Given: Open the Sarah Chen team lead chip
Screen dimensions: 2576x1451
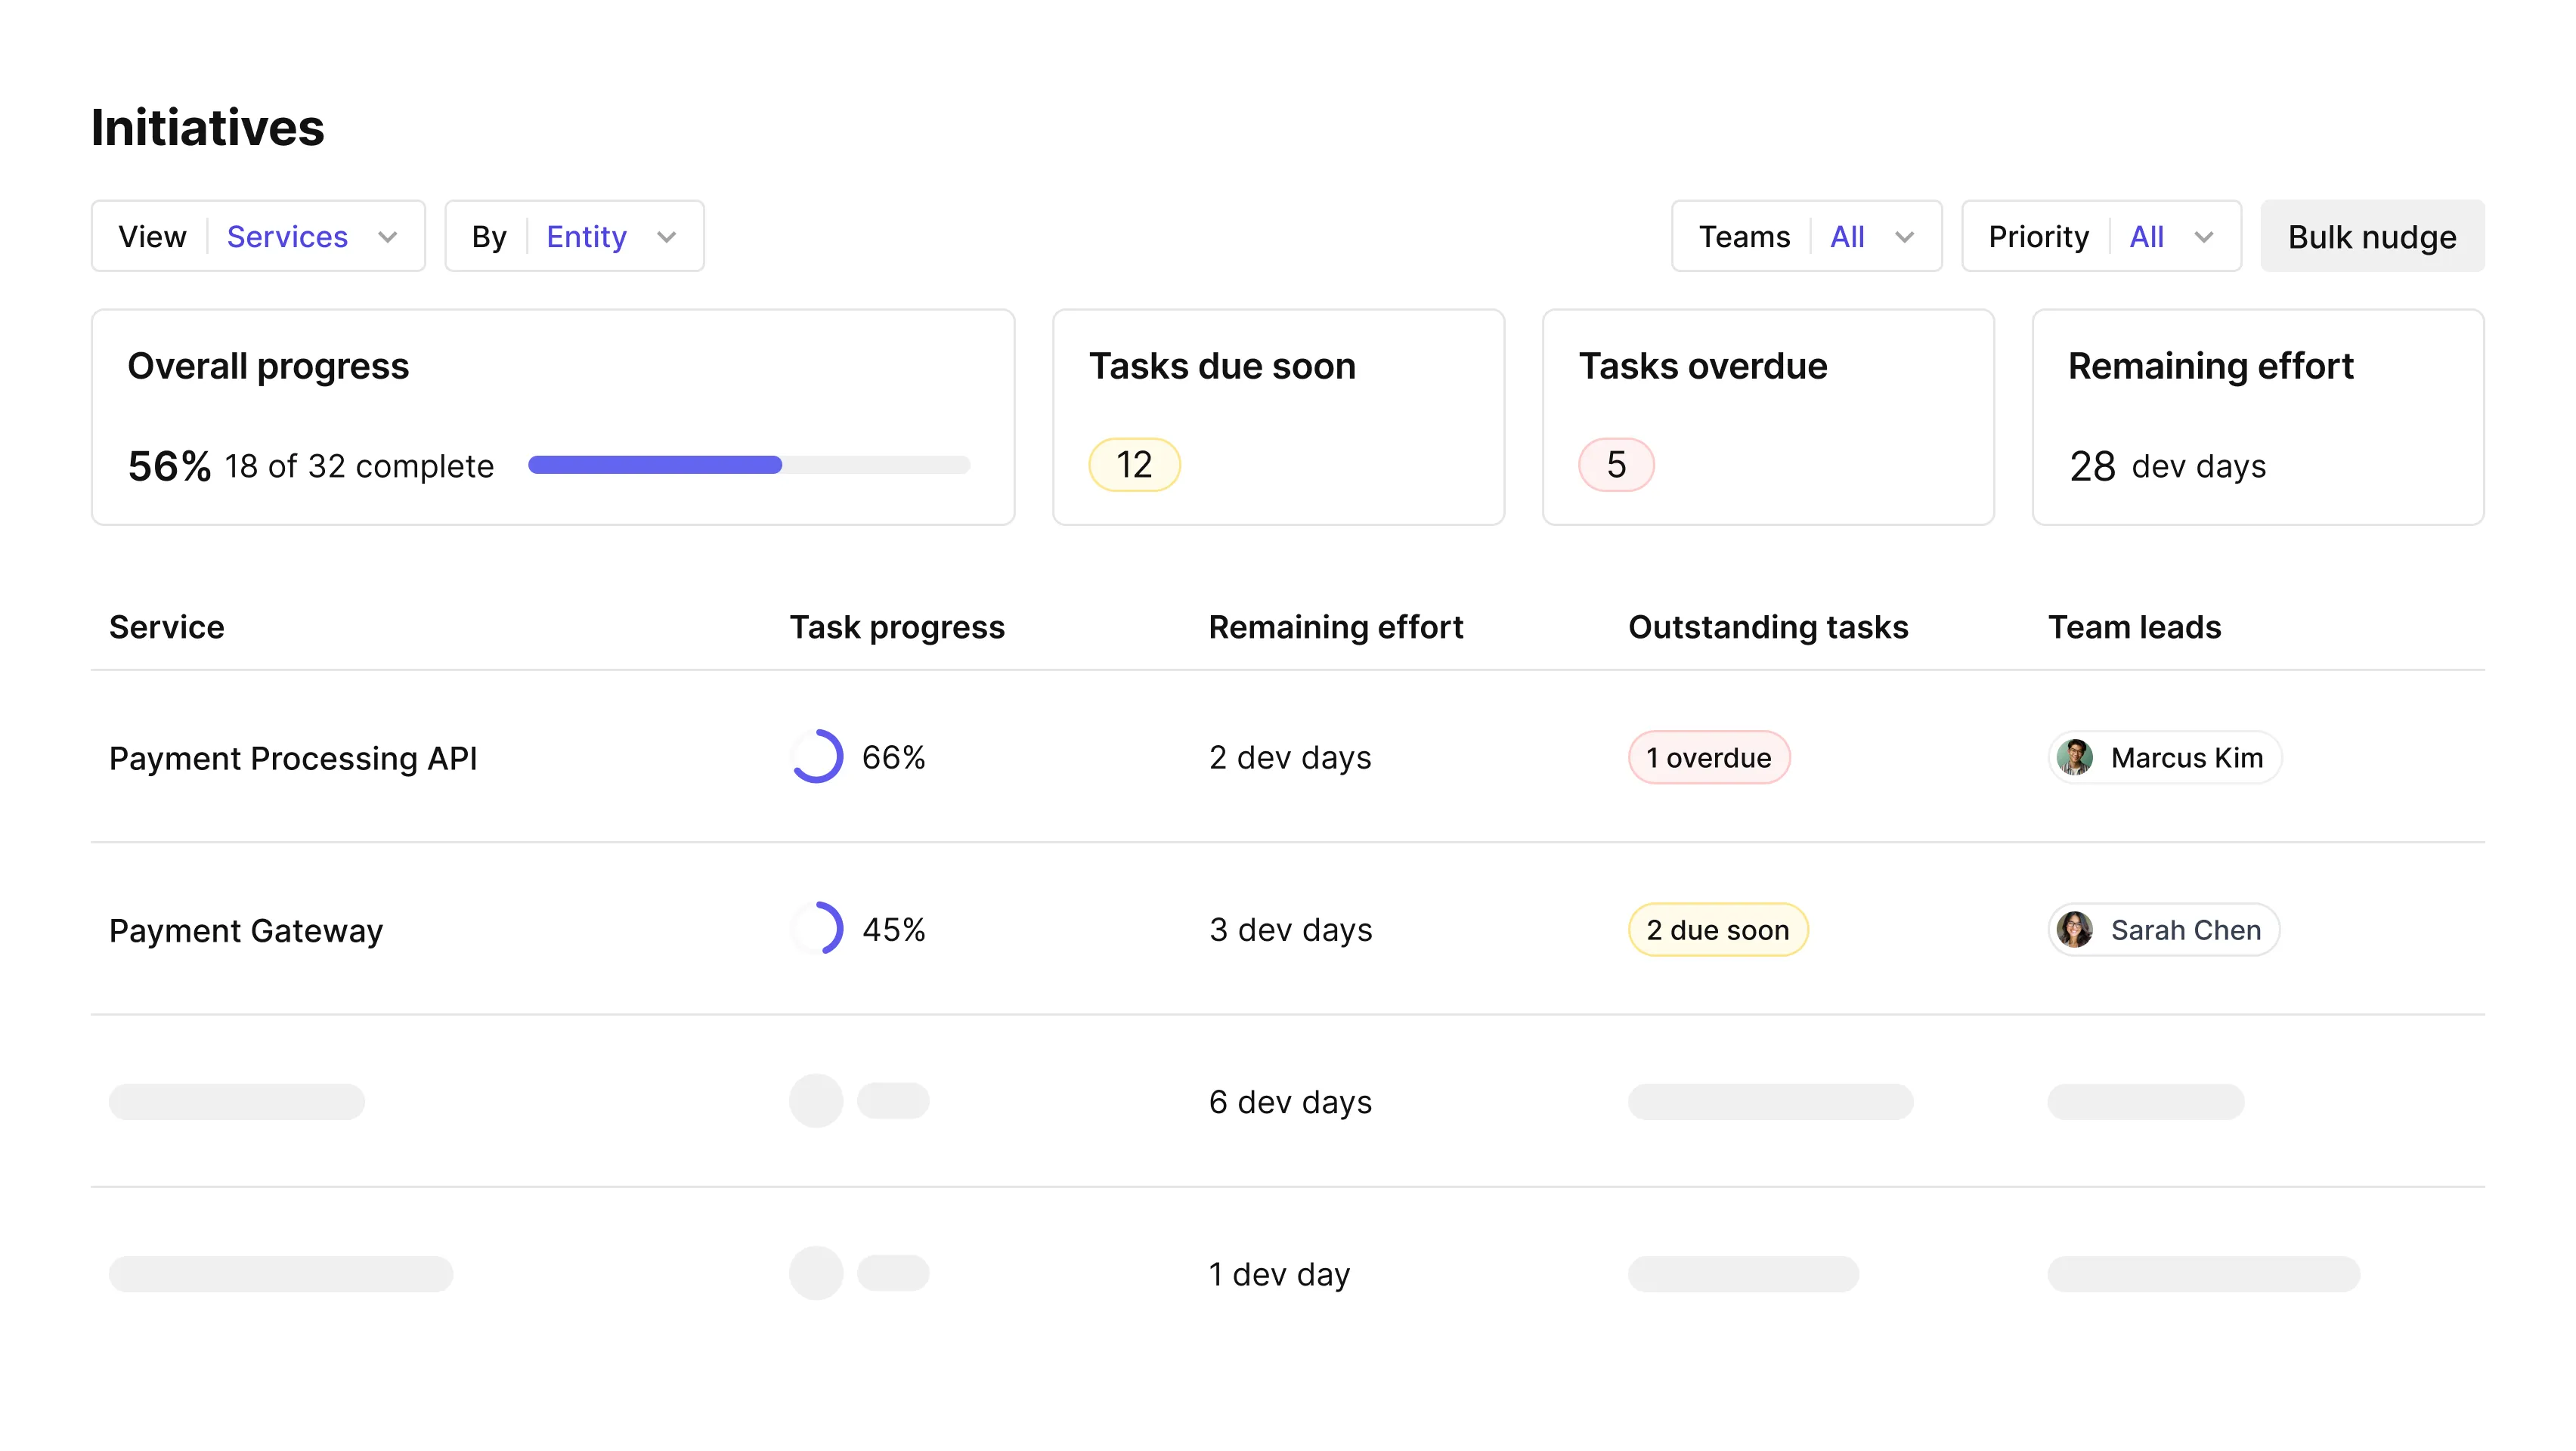Looking at the screenshot, I should pyautogui.click(x=2163, y=929).
